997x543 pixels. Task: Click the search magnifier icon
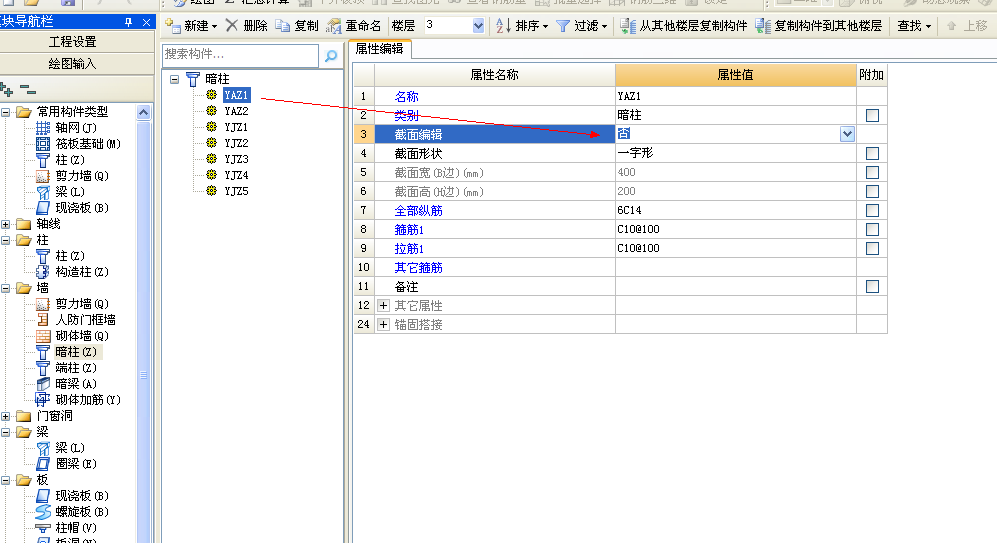coord(331,56)
